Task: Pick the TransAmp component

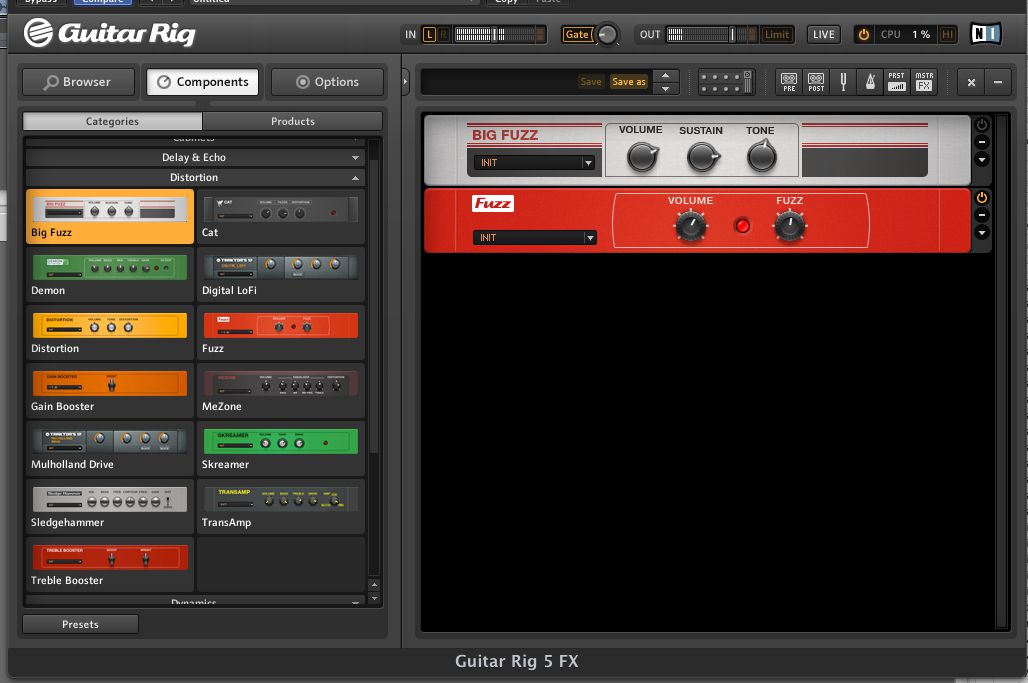Action: 281,507
